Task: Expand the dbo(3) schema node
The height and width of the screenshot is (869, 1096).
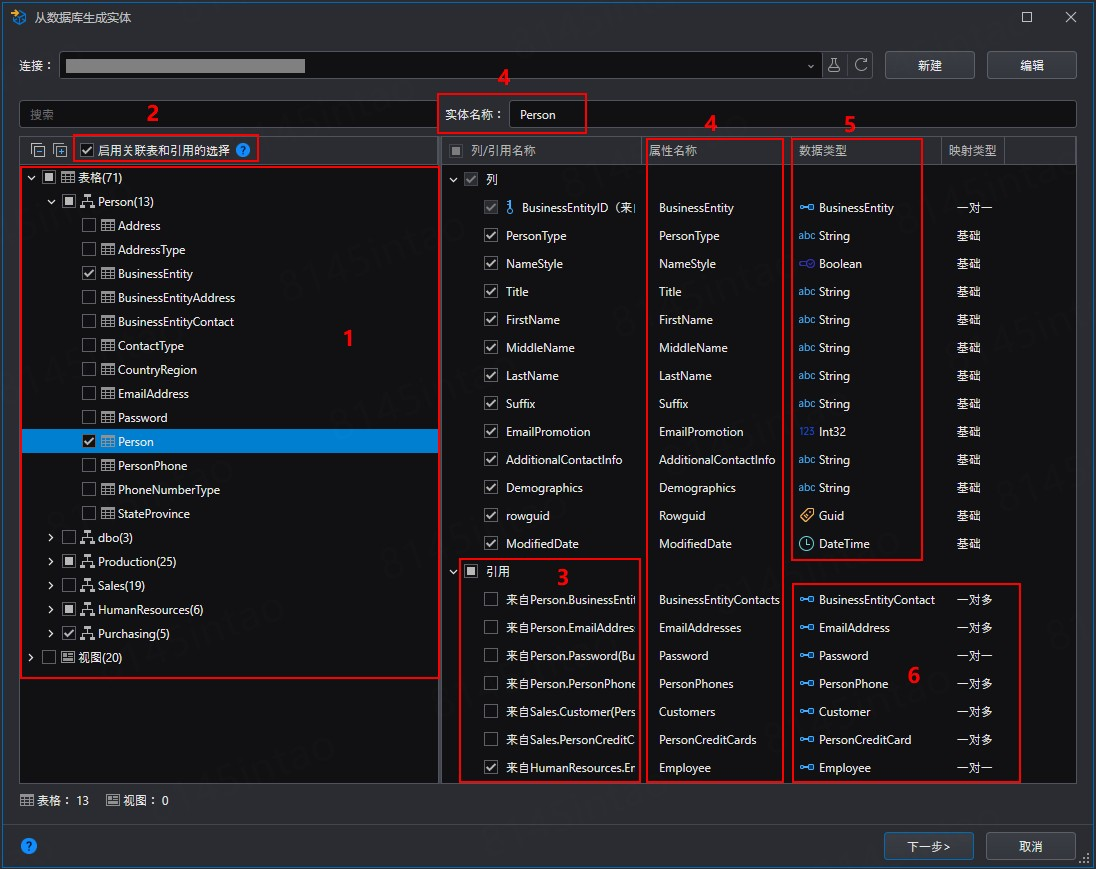Action: (x=51, y=537)
